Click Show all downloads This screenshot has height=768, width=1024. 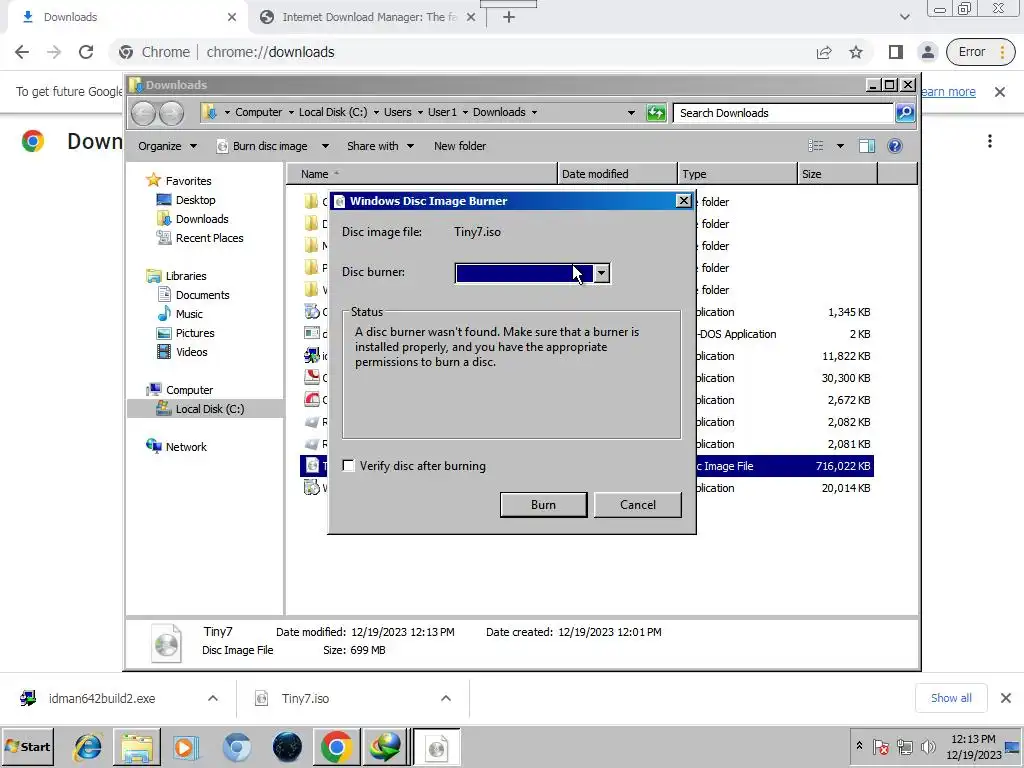coord(951,698)
